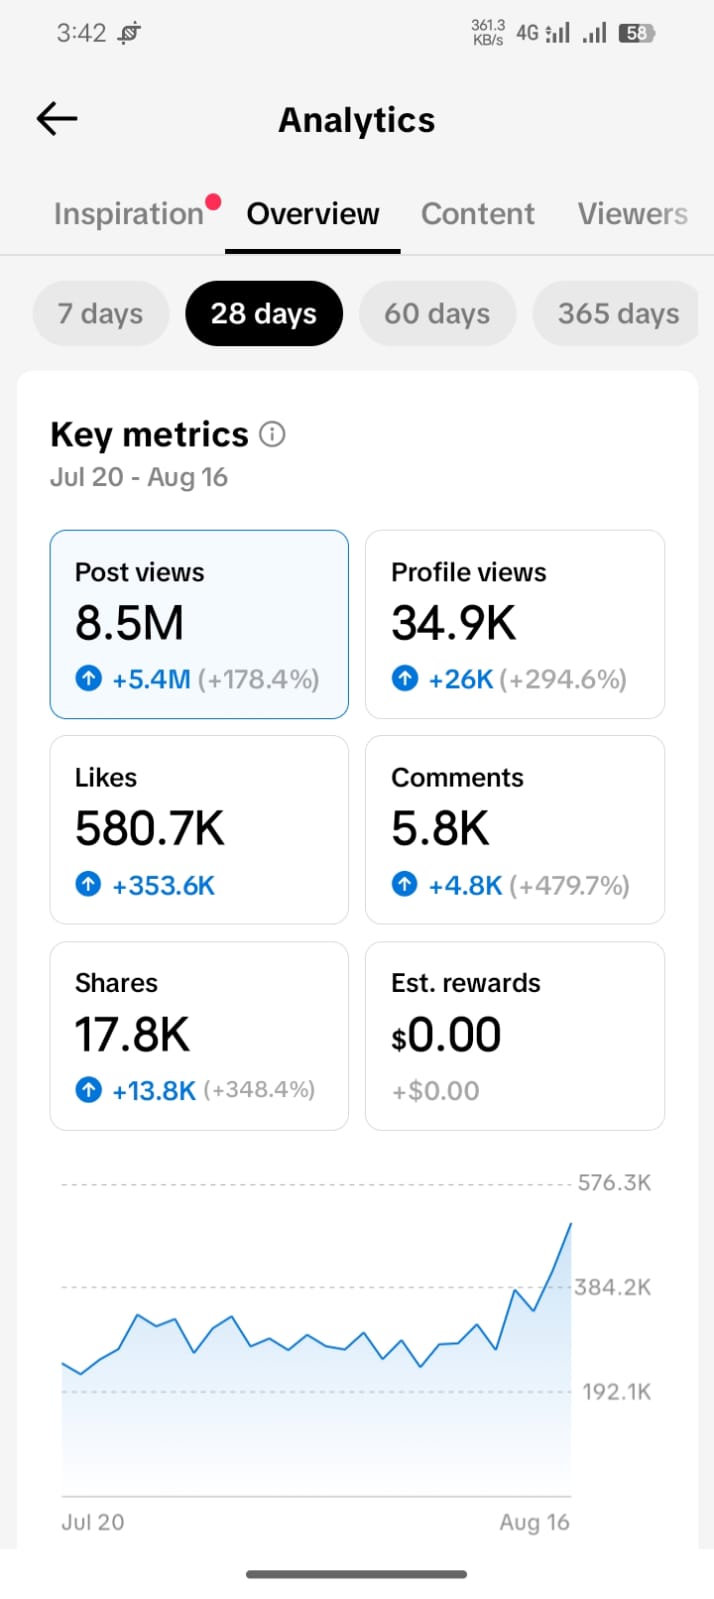Tap the Shares increase arrow icon
Screen dimensions: 714x1599
[89, 1090]
